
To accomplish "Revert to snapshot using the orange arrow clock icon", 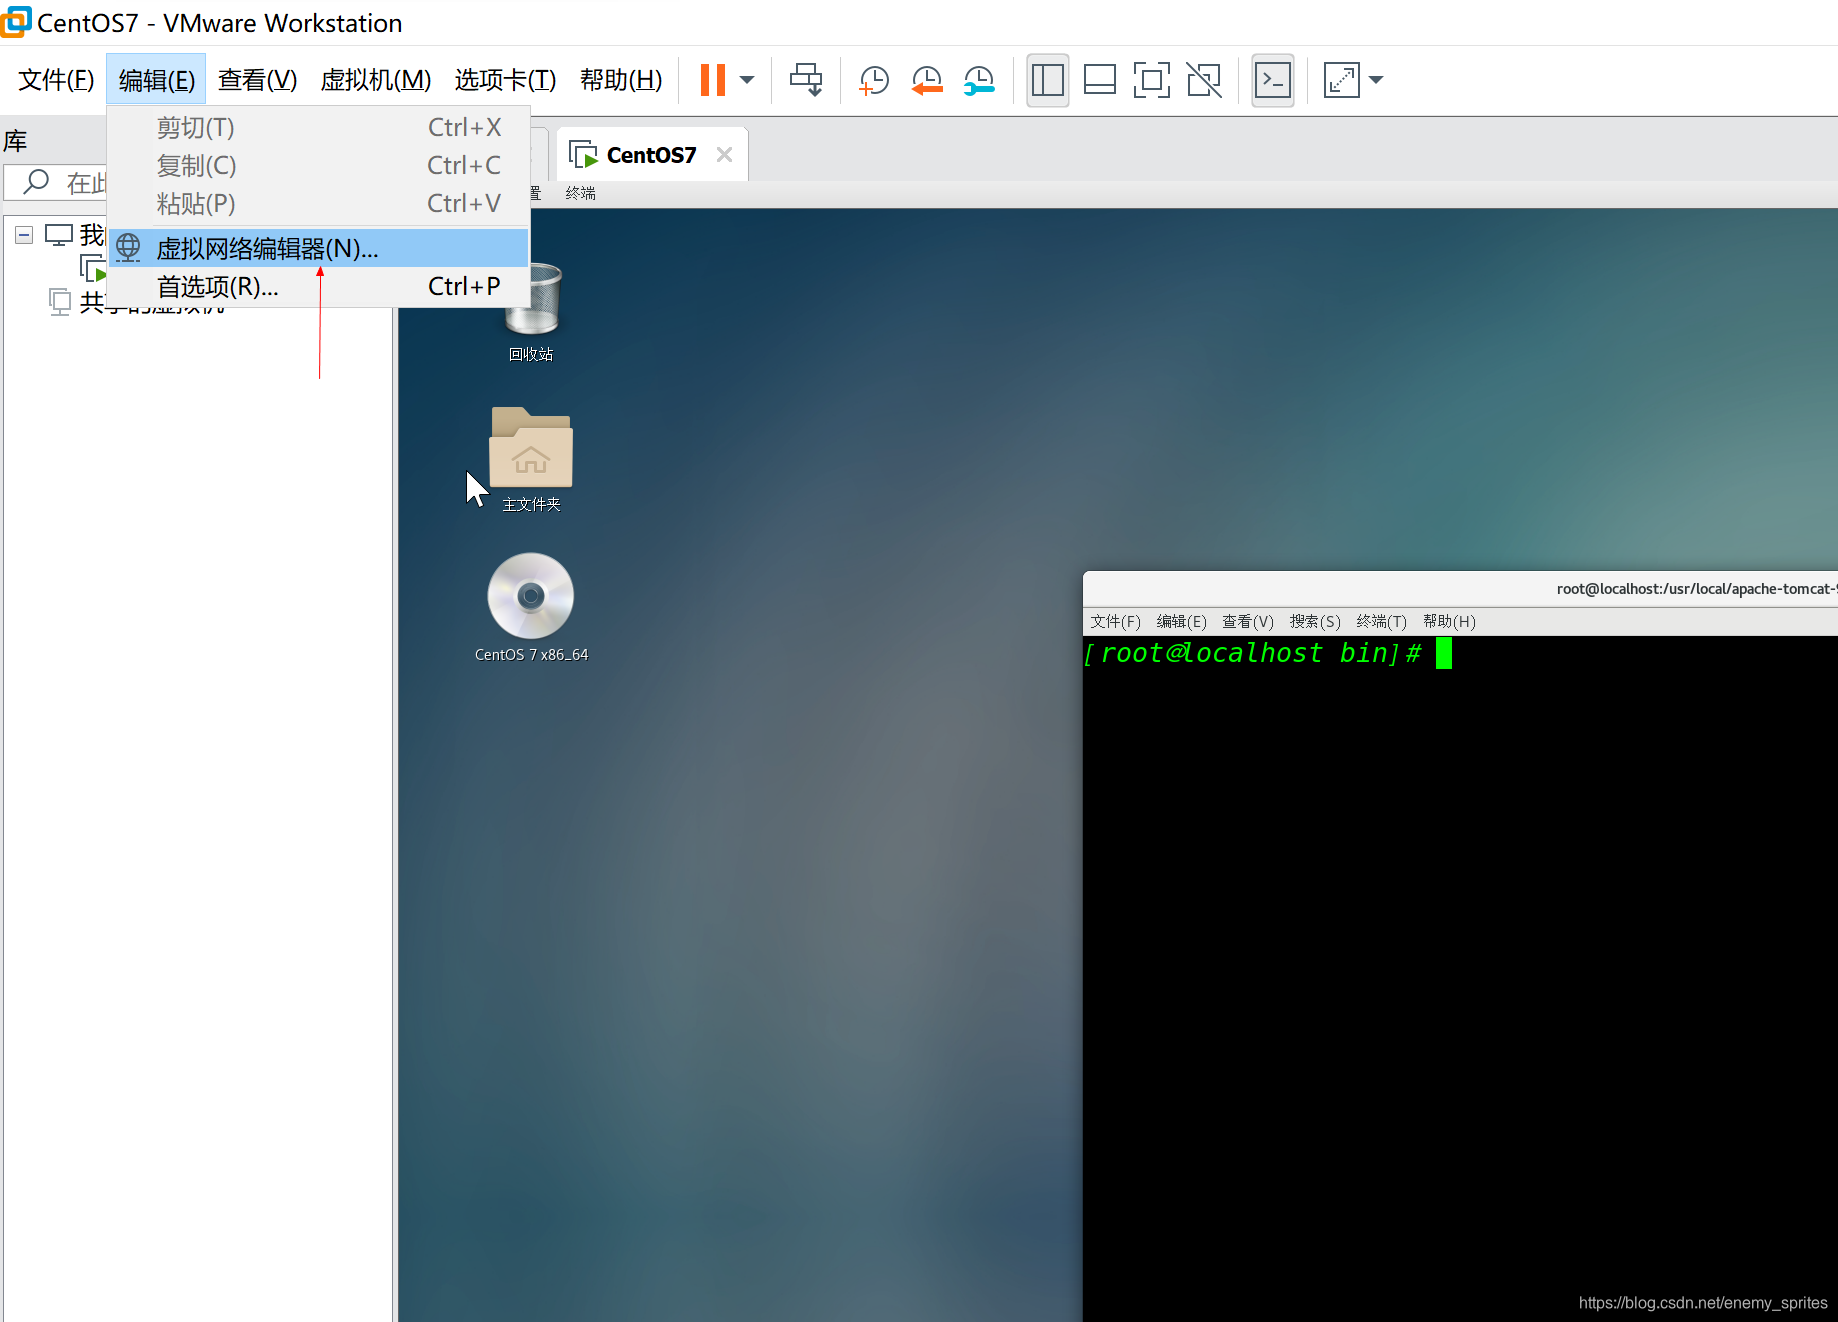I will tap(927, 80).
